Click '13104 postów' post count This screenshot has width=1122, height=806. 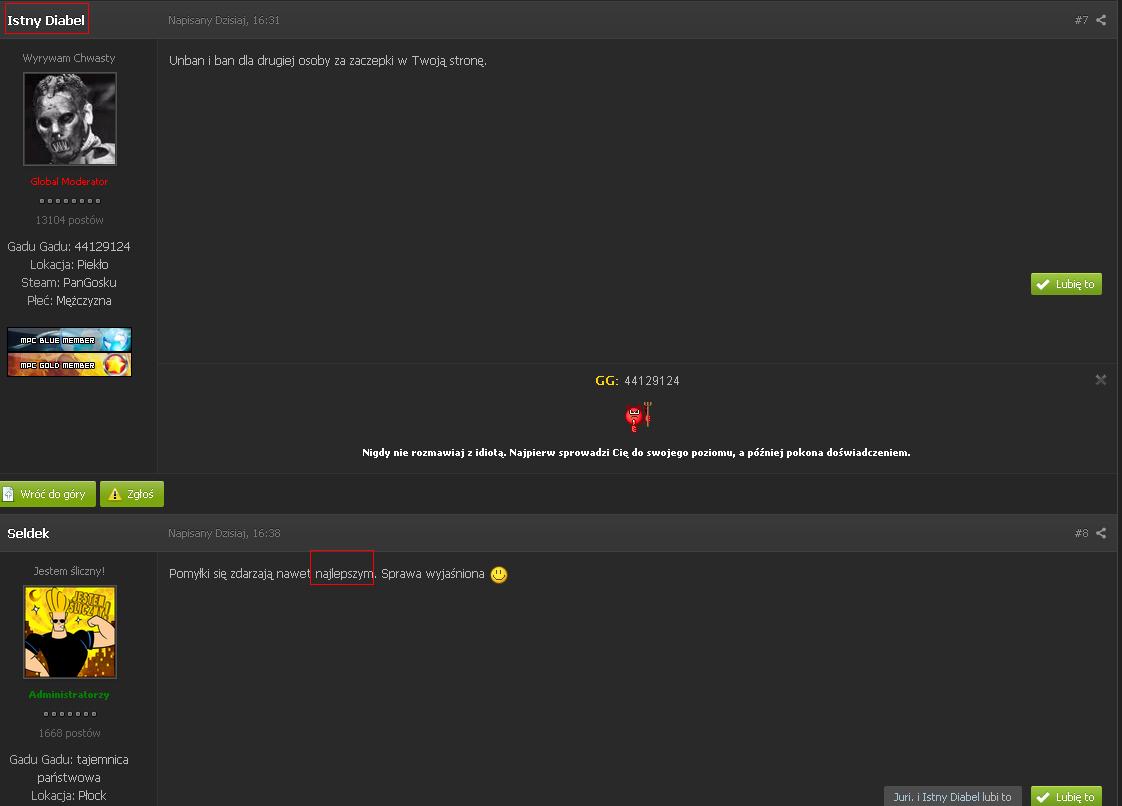[x=69, y=220]
